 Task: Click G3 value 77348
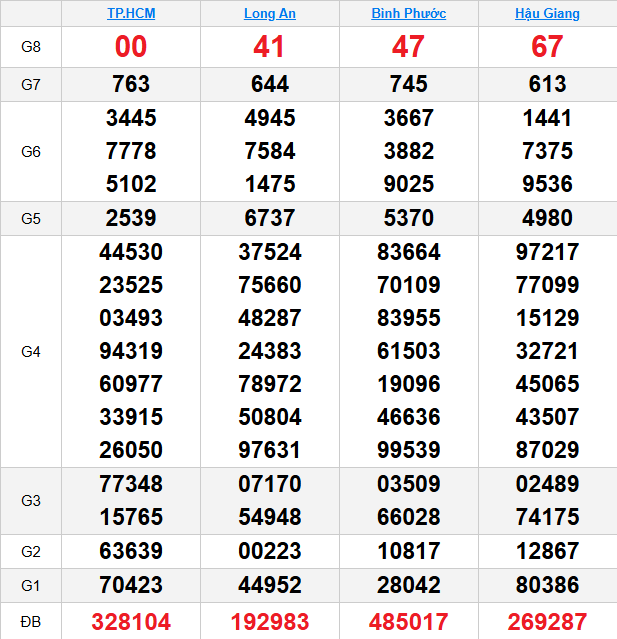tap(131, 484)
